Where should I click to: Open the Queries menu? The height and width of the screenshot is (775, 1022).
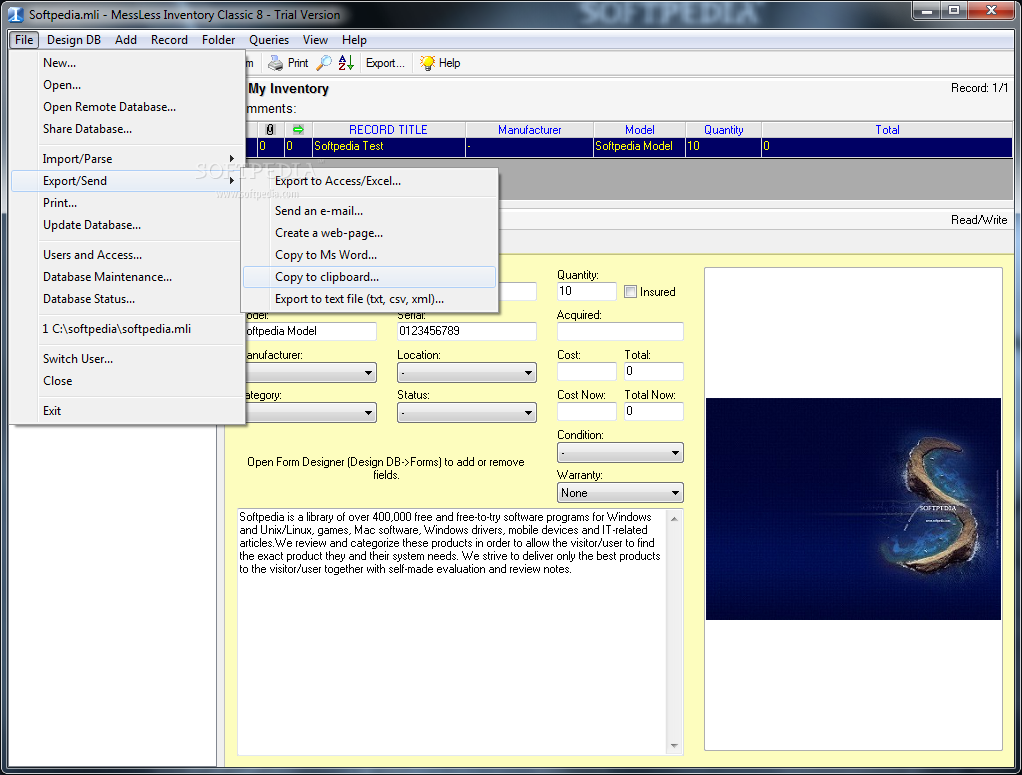[x=269, y=40]
